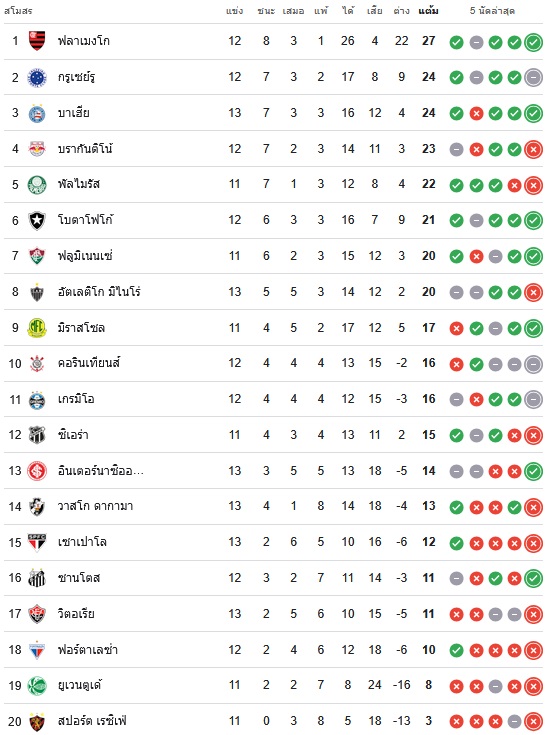Click the Cruzeiro blue crest icon
The image size is (551, 735).
point(37,77)
